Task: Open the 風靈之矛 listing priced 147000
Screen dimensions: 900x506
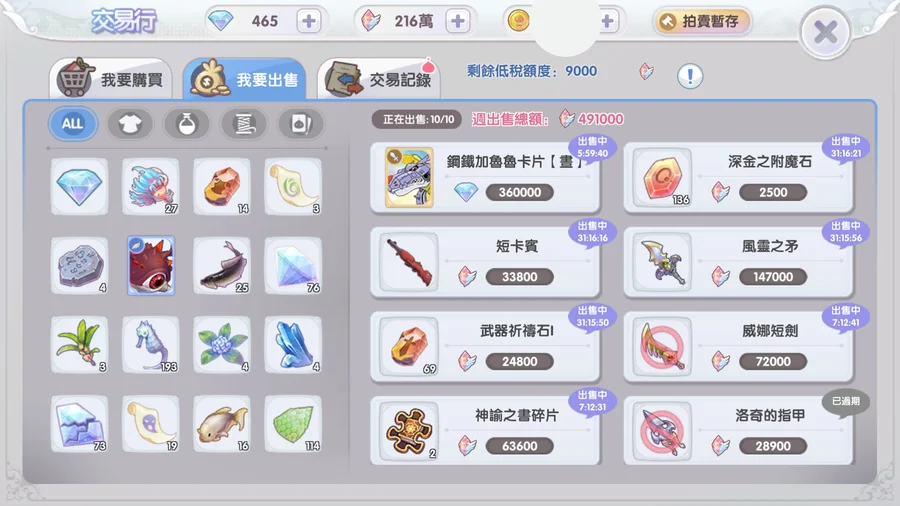Action: click(x=738, y=262)
